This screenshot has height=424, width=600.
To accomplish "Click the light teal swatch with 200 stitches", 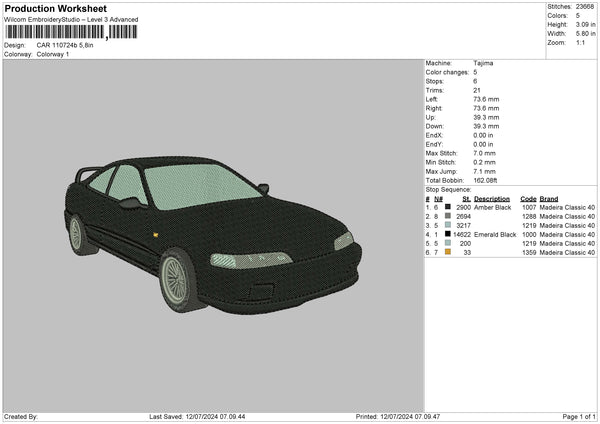I will pos(446,243).
